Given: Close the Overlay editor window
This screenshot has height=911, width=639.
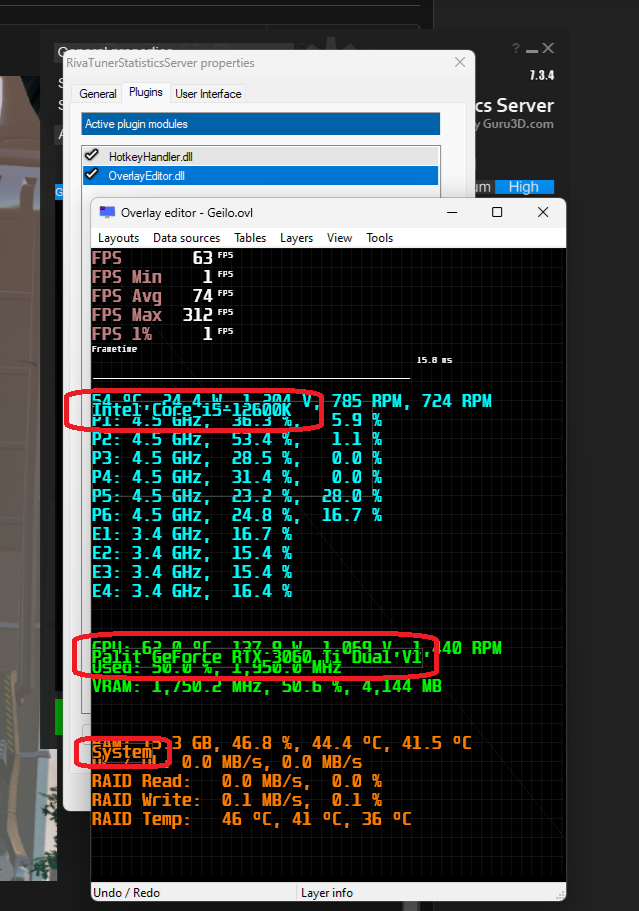Looking at the screenshot, I should pyautogui.click(x=543, y=212).
